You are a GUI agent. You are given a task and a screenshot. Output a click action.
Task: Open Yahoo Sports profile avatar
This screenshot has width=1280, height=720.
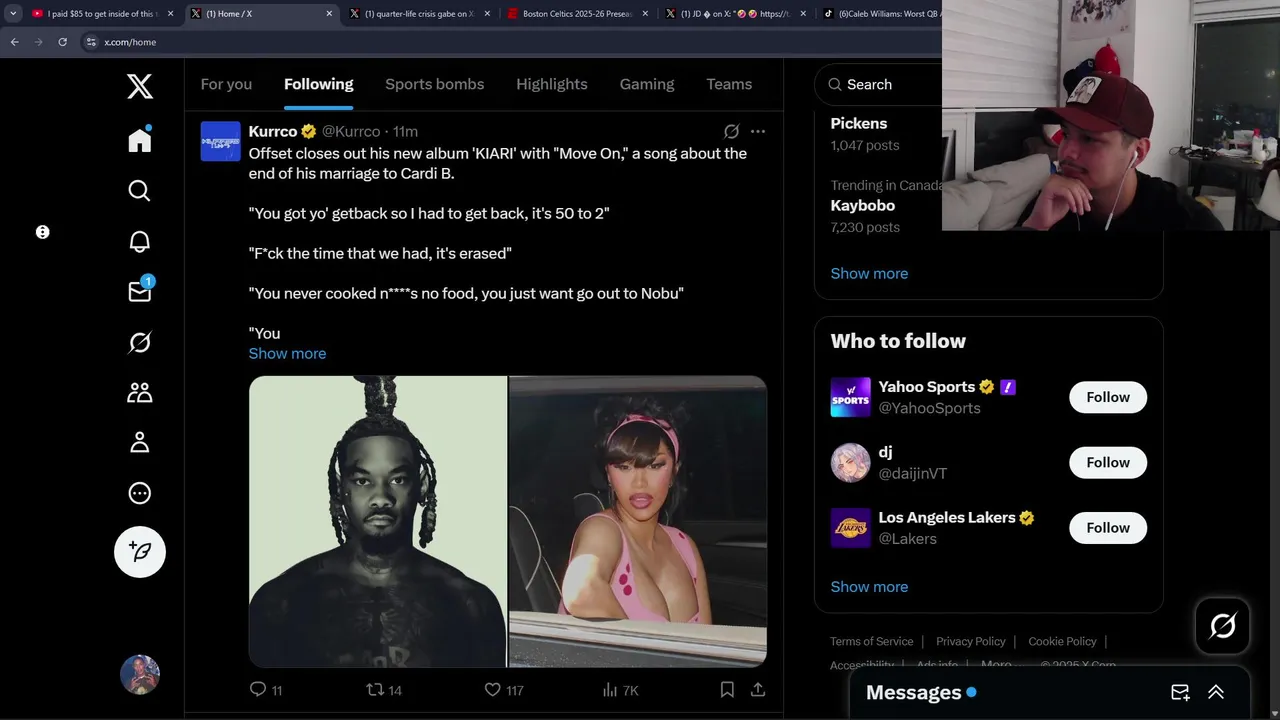pos(850,397)
